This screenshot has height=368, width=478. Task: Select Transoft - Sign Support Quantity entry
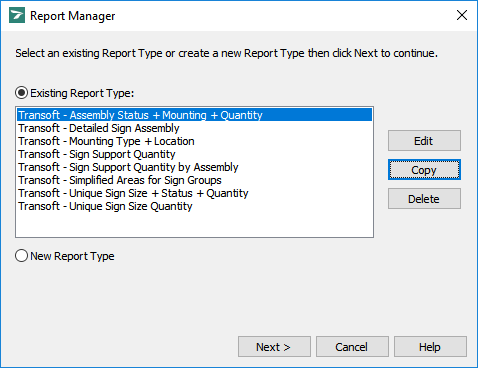click(194, 154)
